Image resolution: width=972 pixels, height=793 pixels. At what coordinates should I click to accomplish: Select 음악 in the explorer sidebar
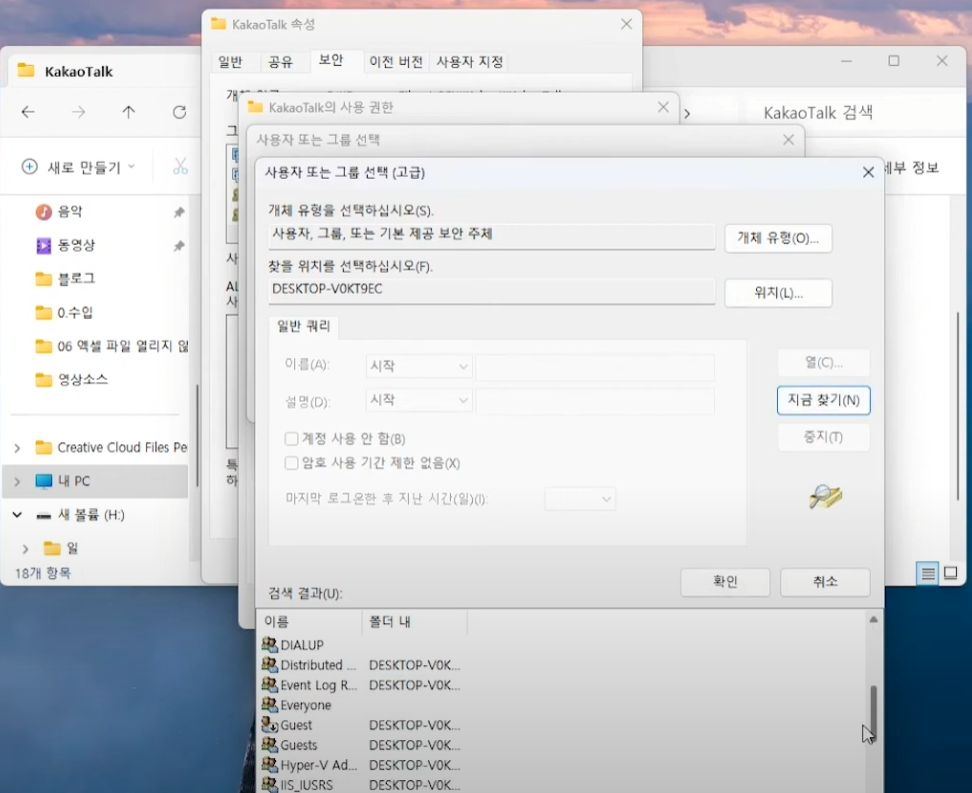click(x=69, y=211)
